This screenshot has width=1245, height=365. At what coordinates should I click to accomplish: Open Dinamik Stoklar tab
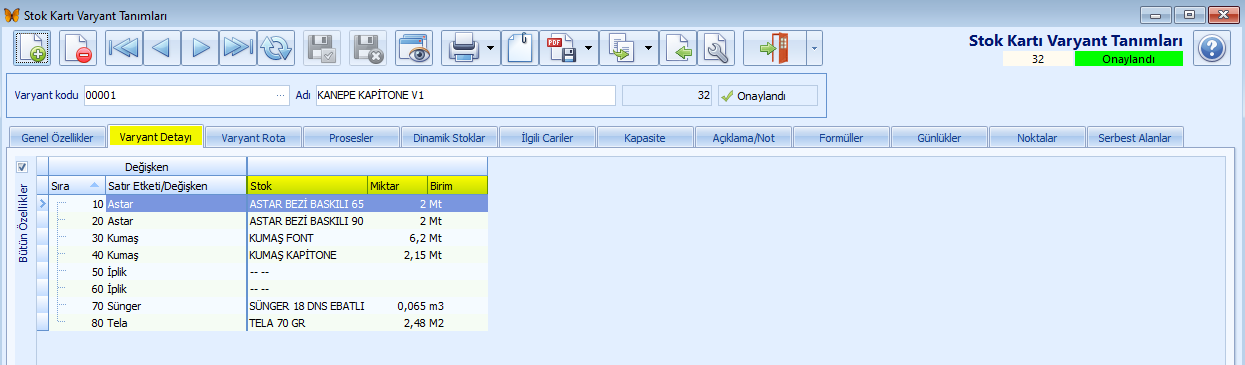click(449, 137)
